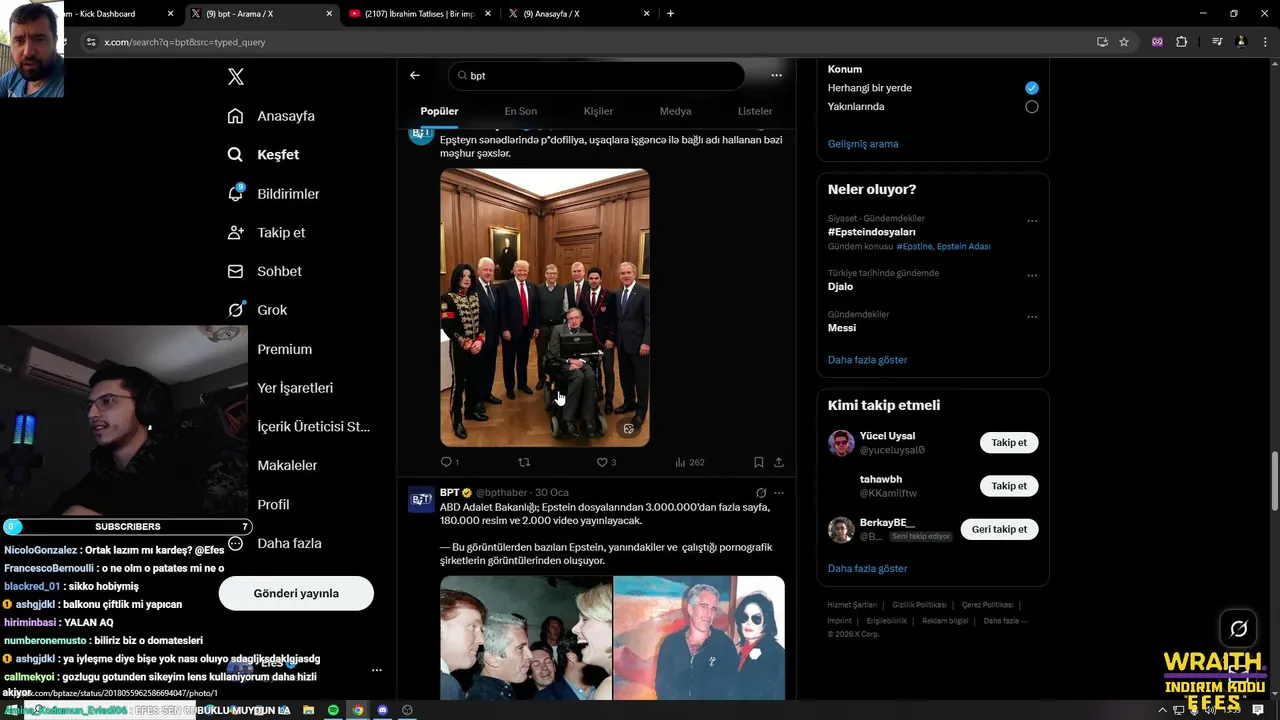Follow Yücel Uysal with the Takip et button
Image resolution: width=1280 pixels, height=720 pixels.
(x=1009, y=443)
